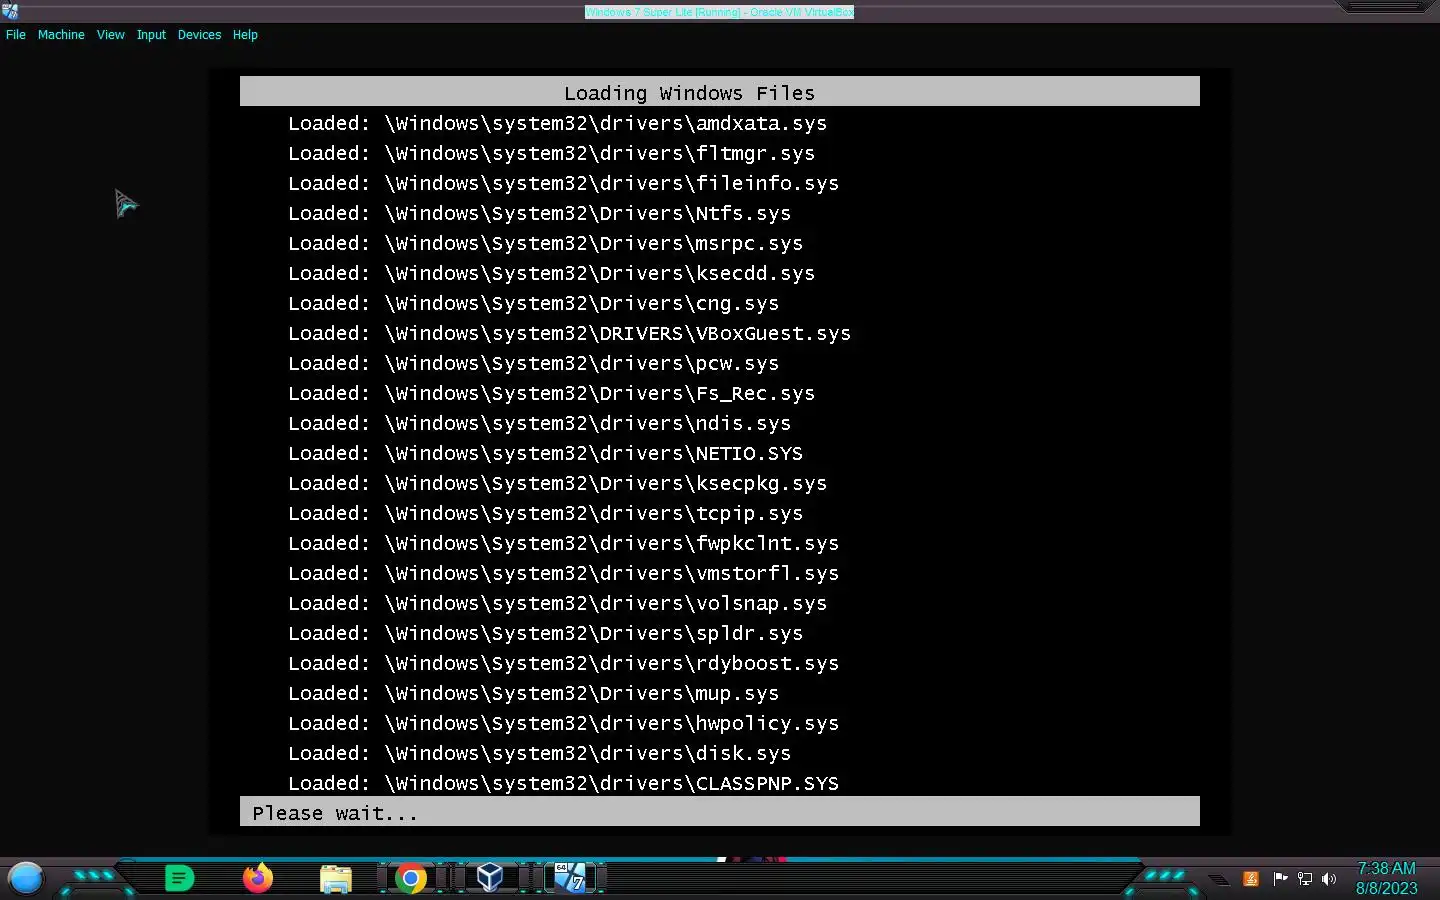Click the line loading cng.sys

(533, 303)
